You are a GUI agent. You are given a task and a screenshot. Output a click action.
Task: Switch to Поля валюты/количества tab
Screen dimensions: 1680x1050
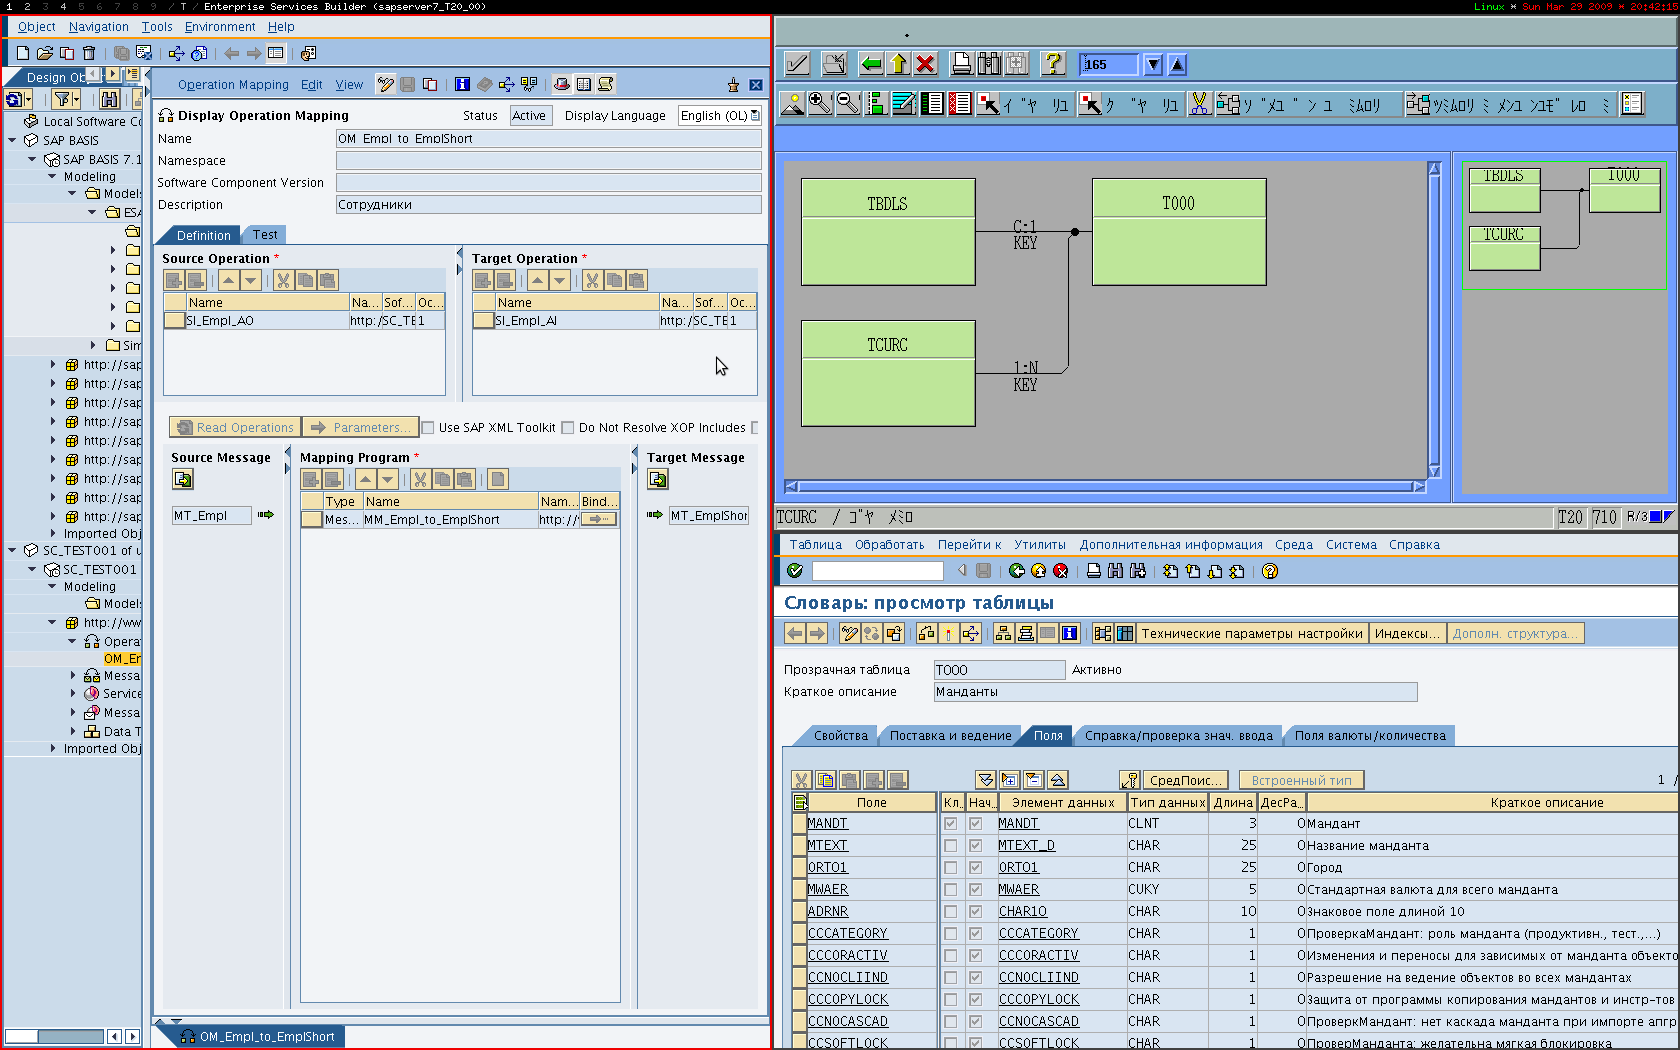[1370, 736]
